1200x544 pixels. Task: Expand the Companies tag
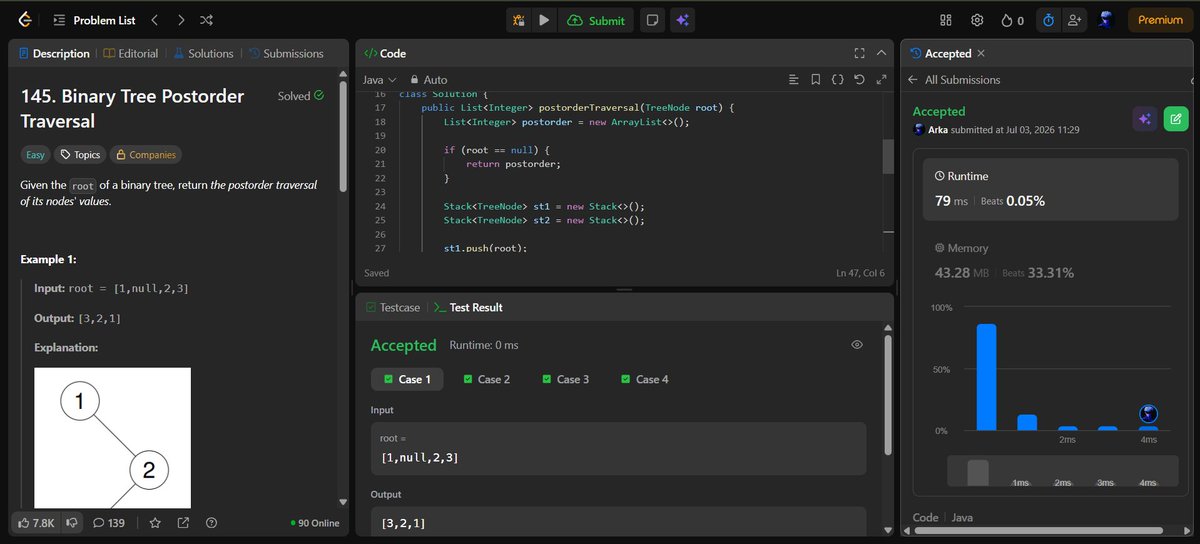[145, 155]
